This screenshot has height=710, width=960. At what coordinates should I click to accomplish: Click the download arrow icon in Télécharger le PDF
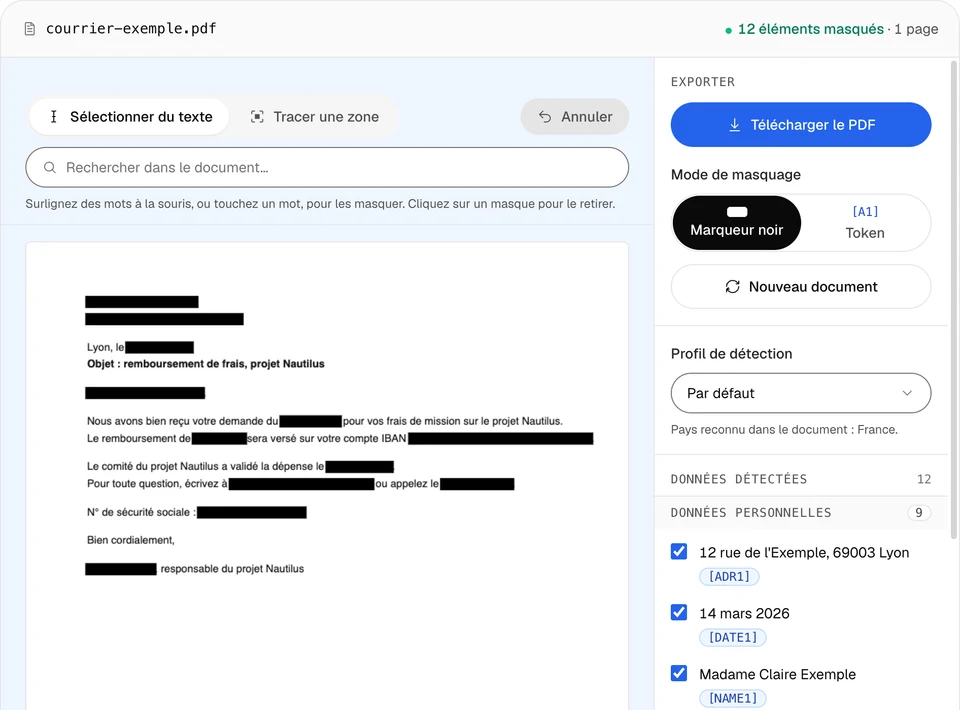pyautogui.click(x=734, y=125)
